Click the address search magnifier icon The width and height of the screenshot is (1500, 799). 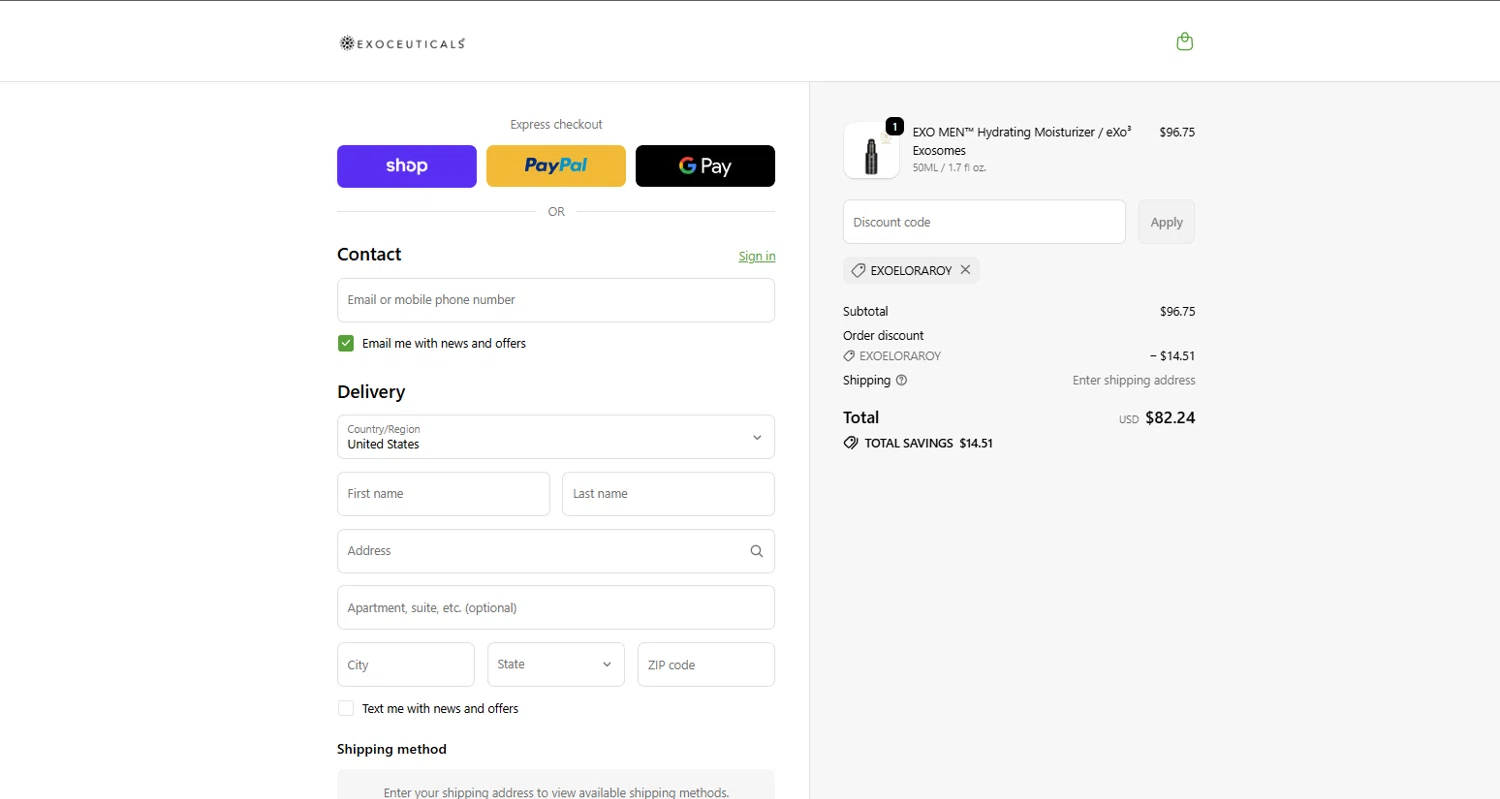point(756,551)
